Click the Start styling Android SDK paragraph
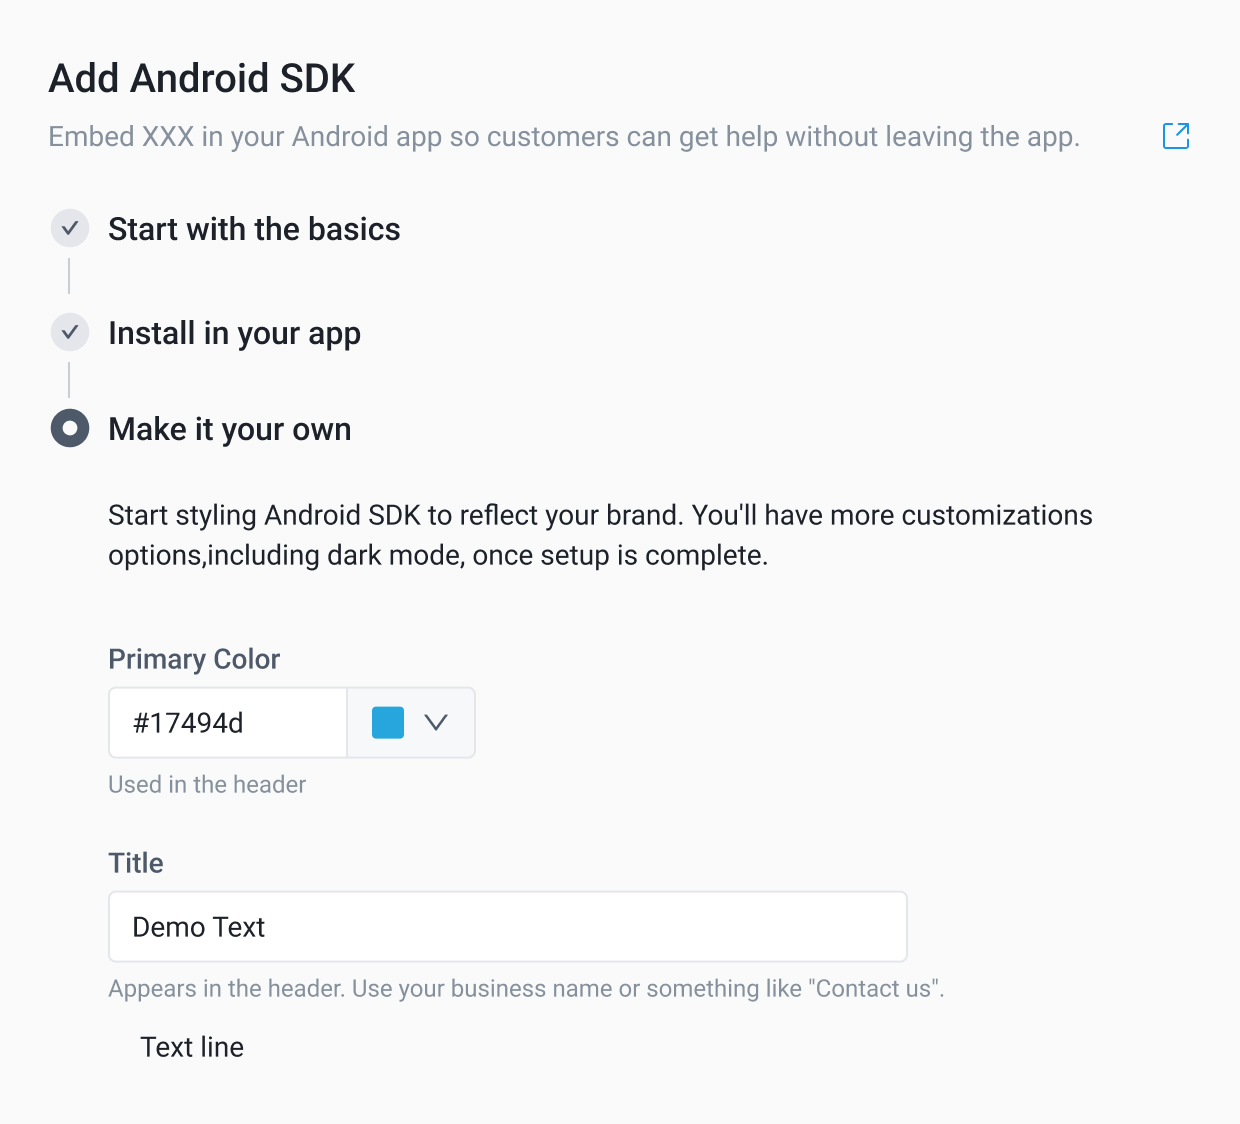Screen dimensions: 1240x1124 600,535
